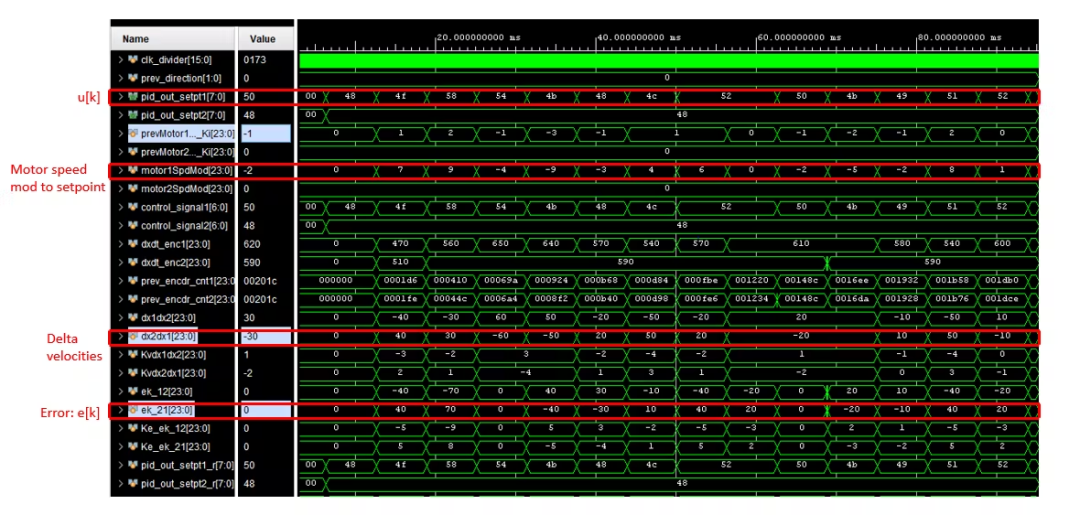Viewport: 1080px width, 515px height.
Task: Click the signal icon of dx2dx1[23:0]
Action: click(131, 336)
